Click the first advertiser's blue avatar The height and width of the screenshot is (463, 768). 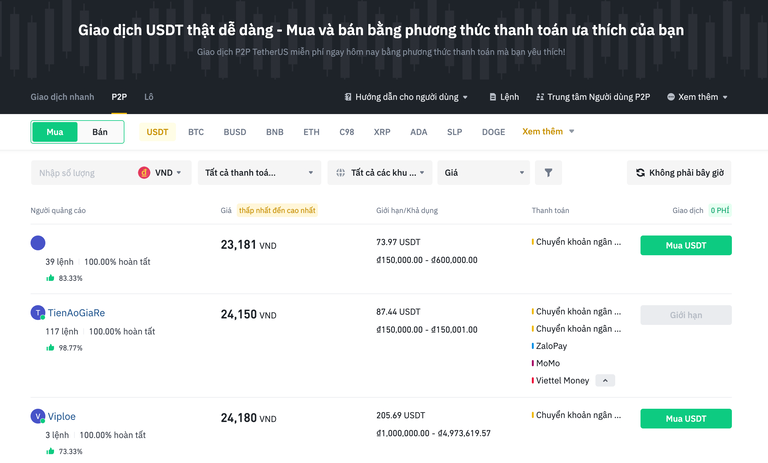(x=38, y=243)
